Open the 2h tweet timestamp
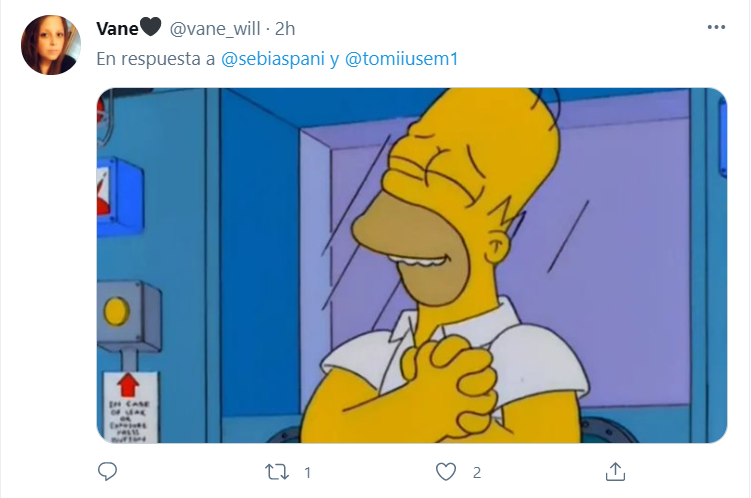This screenshot has width=751, height=498. [x=285, y=29]
